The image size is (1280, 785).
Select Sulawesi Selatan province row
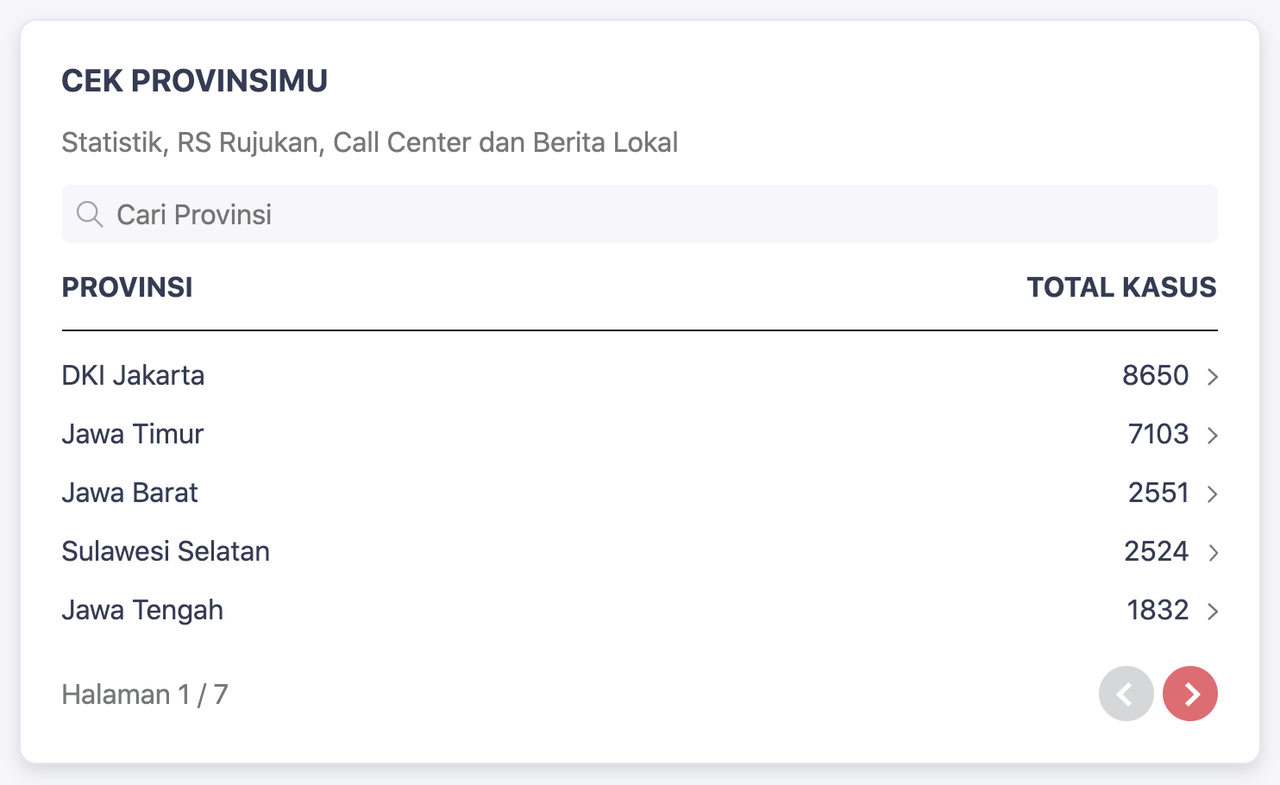[x=166, y=551]
